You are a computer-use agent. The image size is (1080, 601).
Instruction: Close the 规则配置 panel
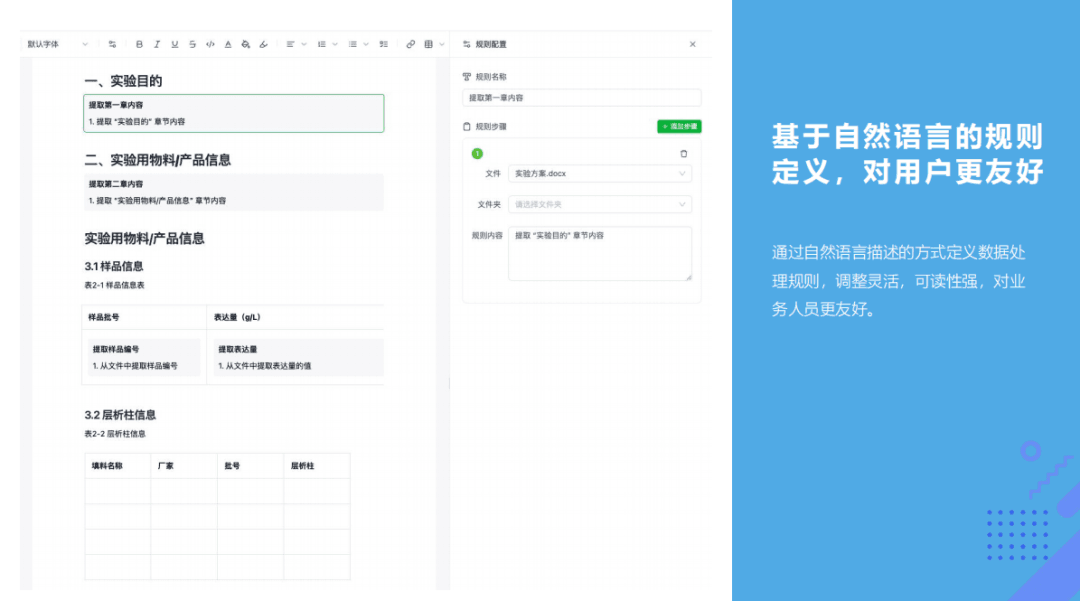693,43
